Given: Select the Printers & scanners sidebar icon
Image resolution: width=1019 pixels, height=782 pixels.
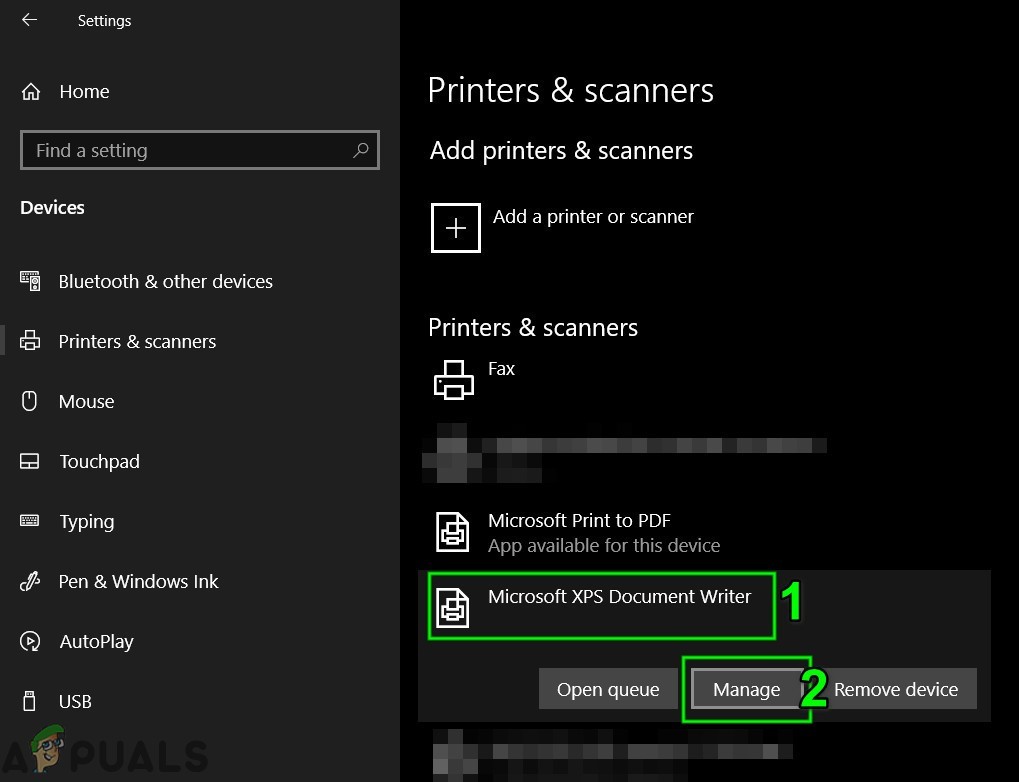Looking at the screenshot, I should coord(30,341).
